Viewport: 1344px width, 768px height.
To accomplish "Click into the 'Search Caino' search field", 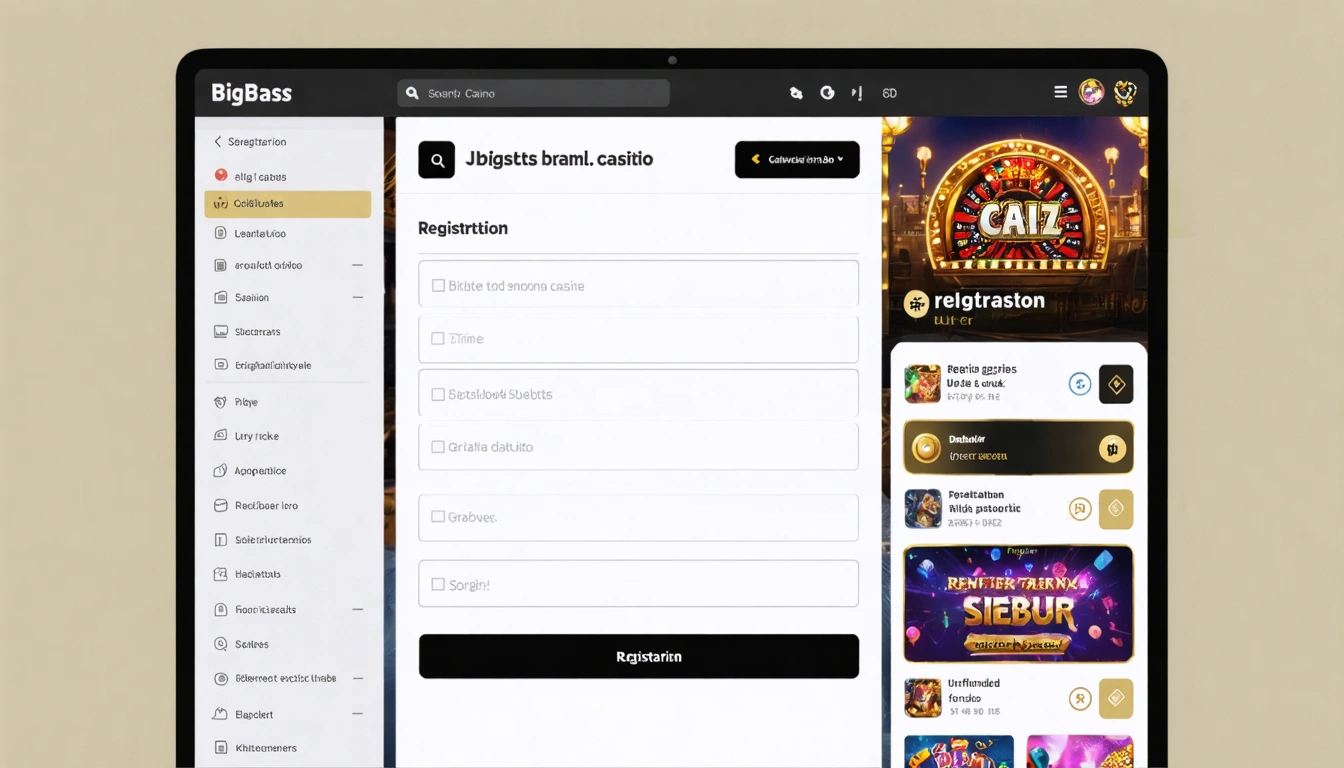I will point(533,93).
